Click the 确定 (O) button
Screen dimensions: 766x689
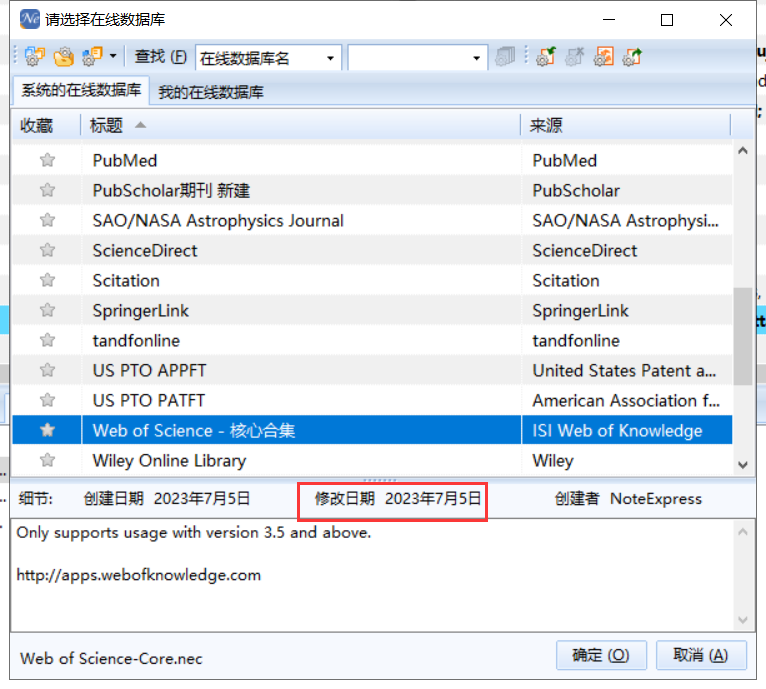[x=601, y=655]
